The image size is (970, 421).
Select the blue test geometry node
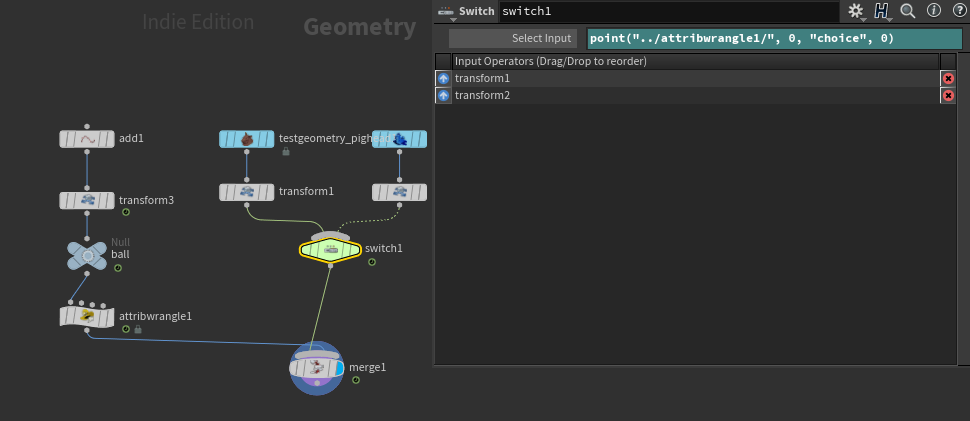point(399,139)
